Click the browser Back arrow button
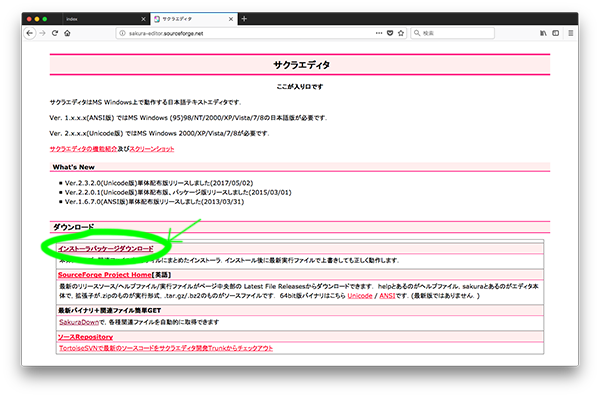Viewport: 600px width, 397px height. (30, 33)
